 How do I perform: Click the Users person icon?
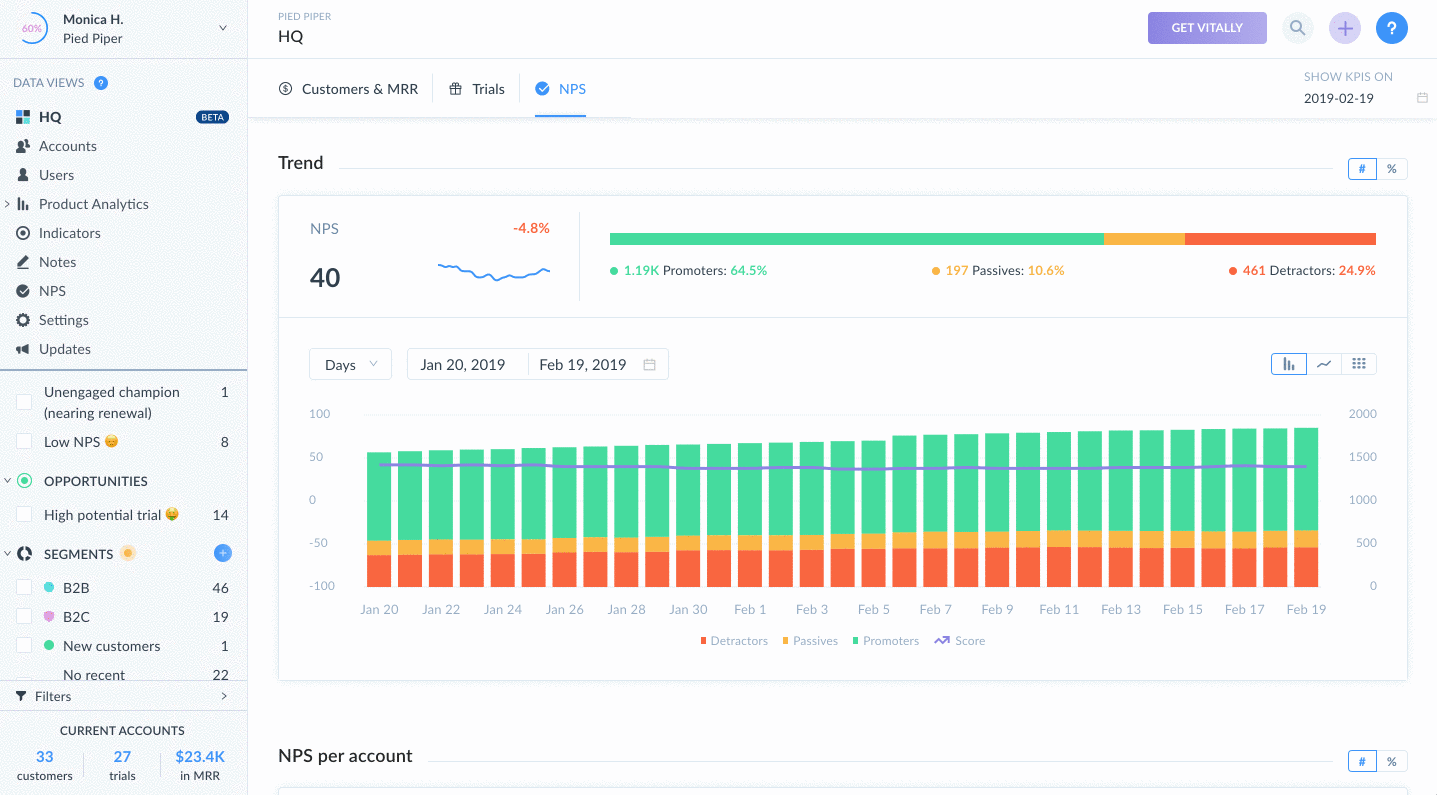(x=23, y=175)
